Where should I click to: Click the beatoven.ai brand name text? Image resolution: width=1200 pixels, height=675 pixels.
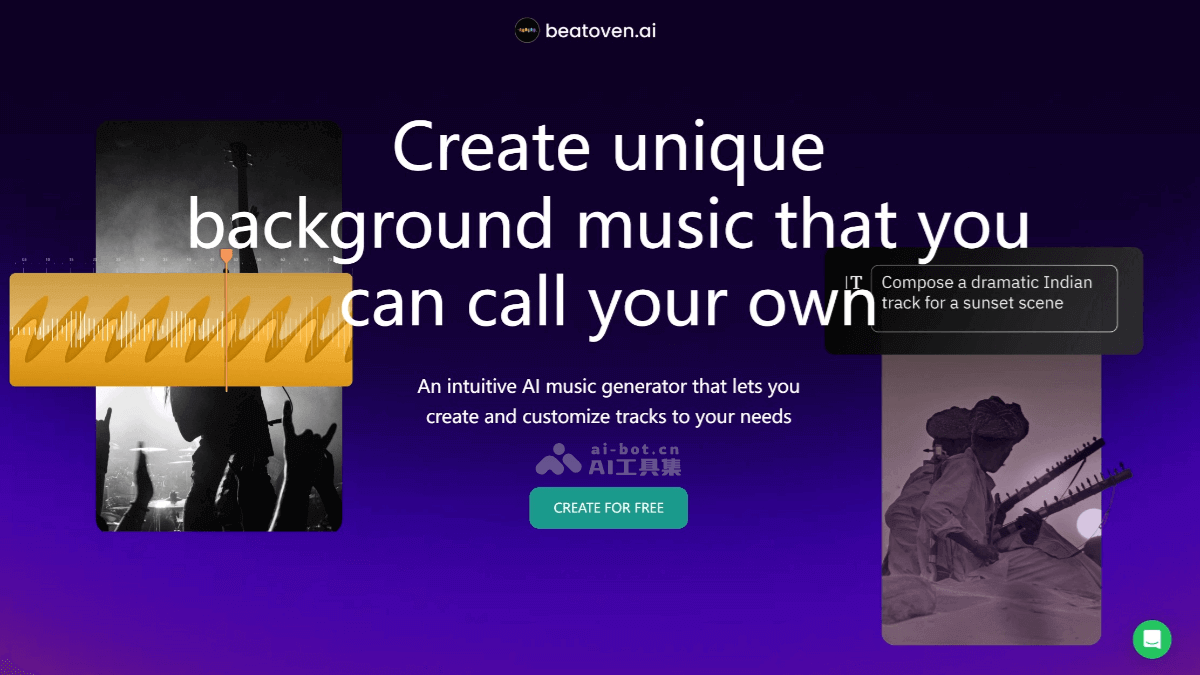(x=600, y=30)
